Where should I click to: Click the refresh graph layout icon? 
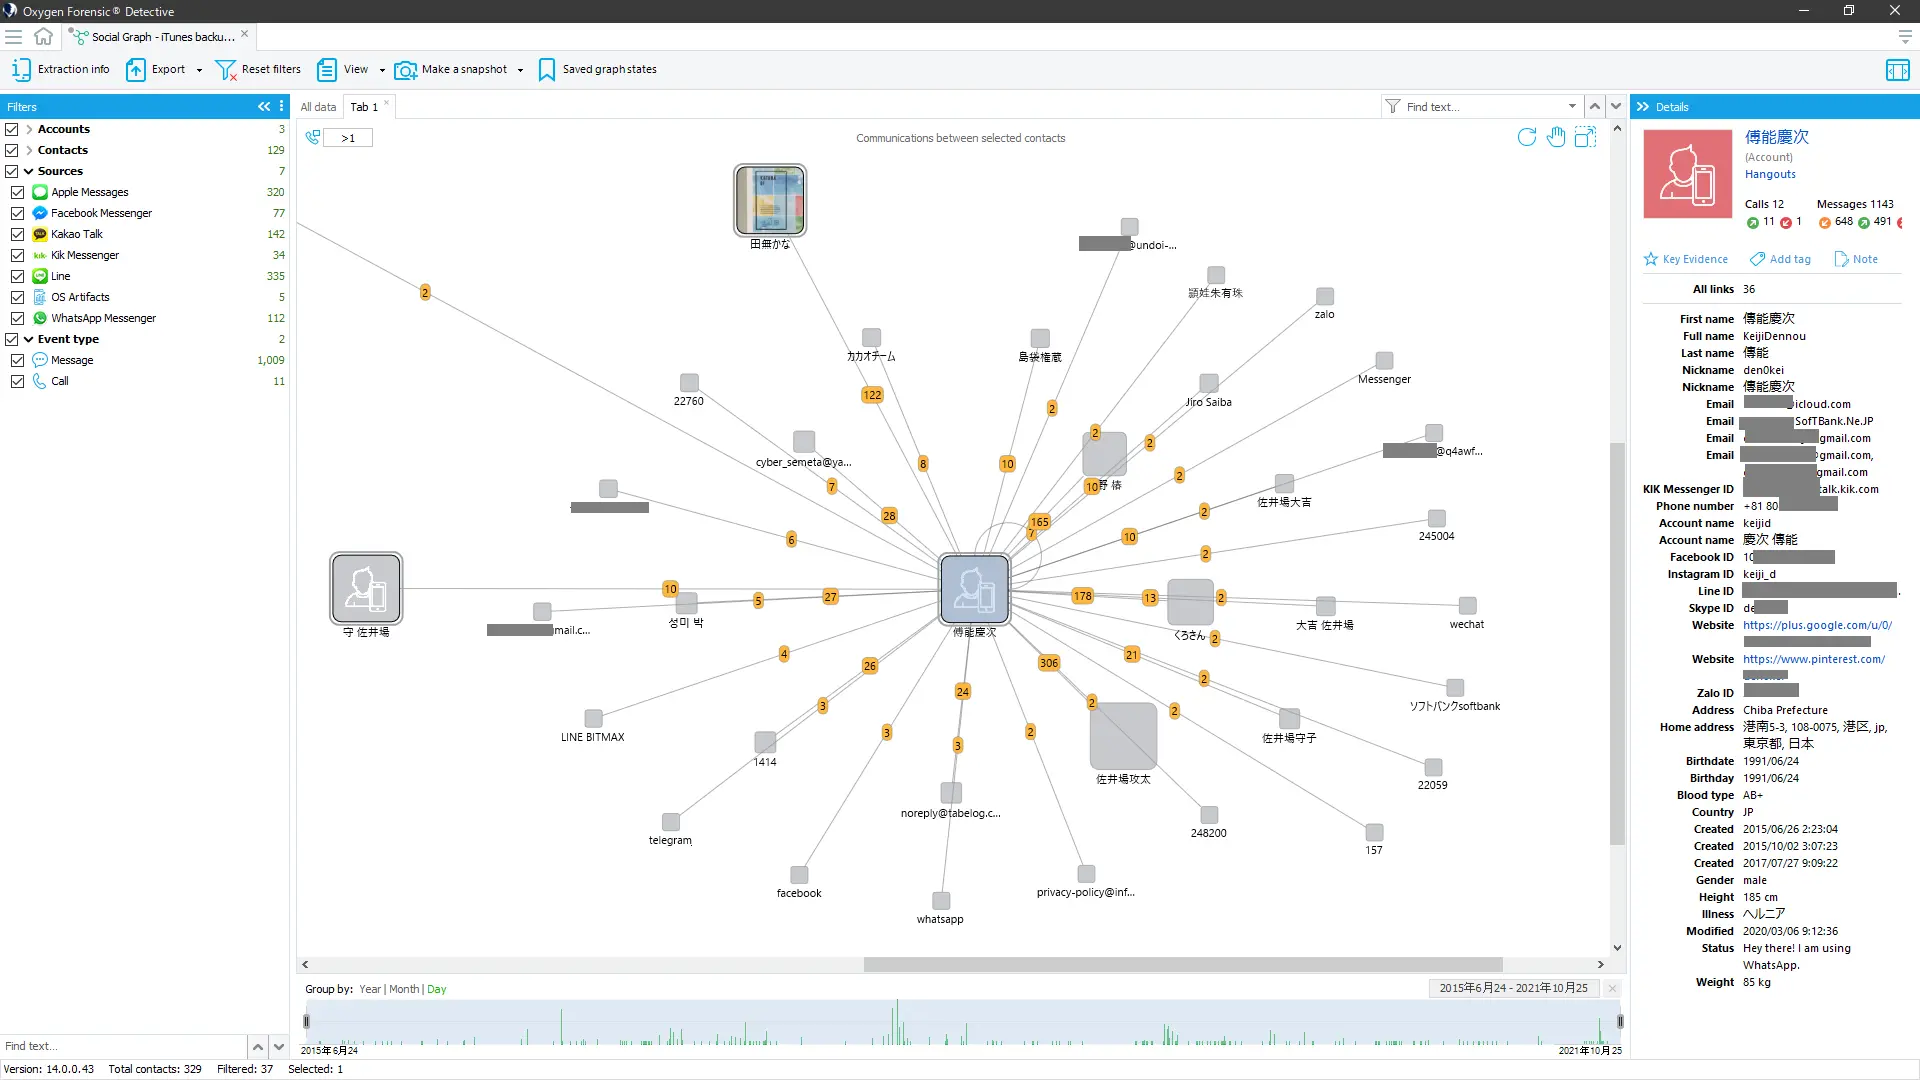1526,137
